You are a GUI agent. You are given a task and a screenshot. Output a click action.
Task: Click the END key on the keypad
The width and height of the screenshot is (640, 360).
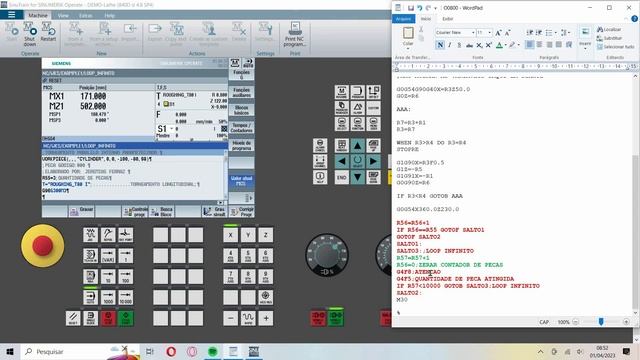coord(342,177)
